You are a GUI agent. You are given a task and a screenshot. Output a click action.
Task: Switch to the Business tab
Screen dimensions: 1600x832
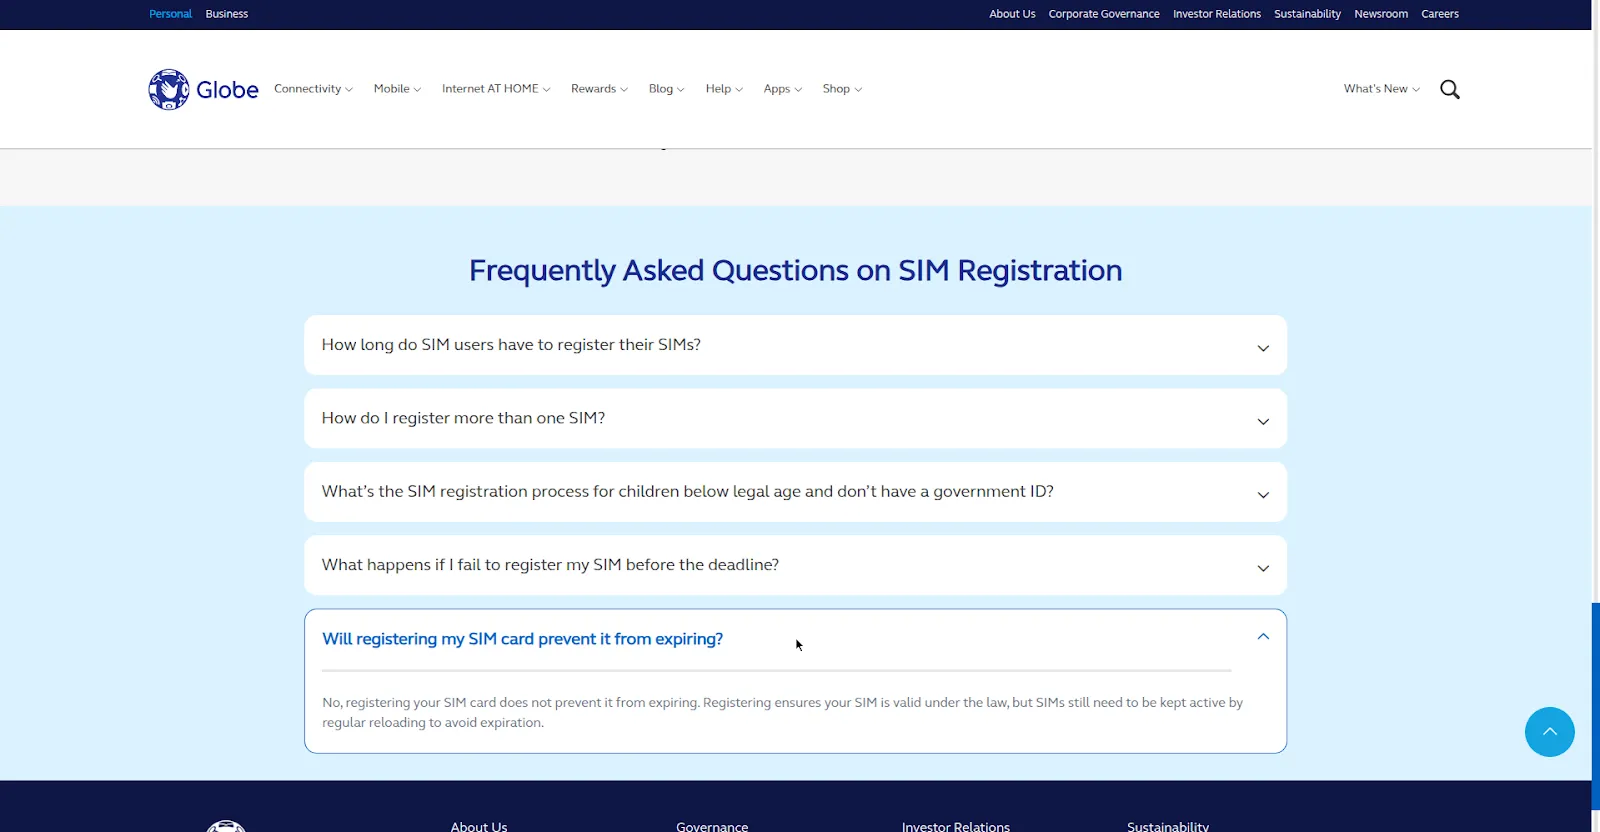point(227,14)
